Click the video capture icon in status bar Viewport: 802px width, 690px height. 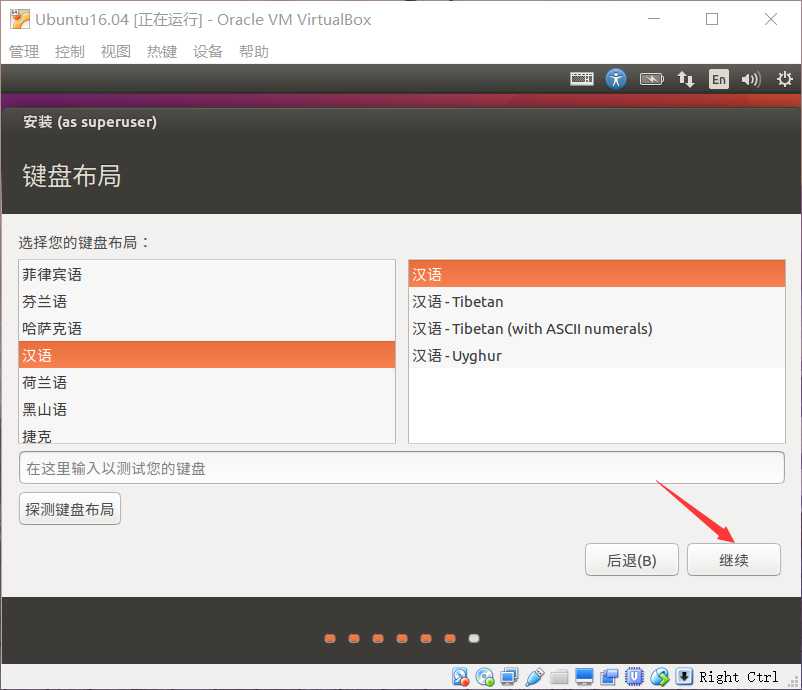[x=609, y=677]
